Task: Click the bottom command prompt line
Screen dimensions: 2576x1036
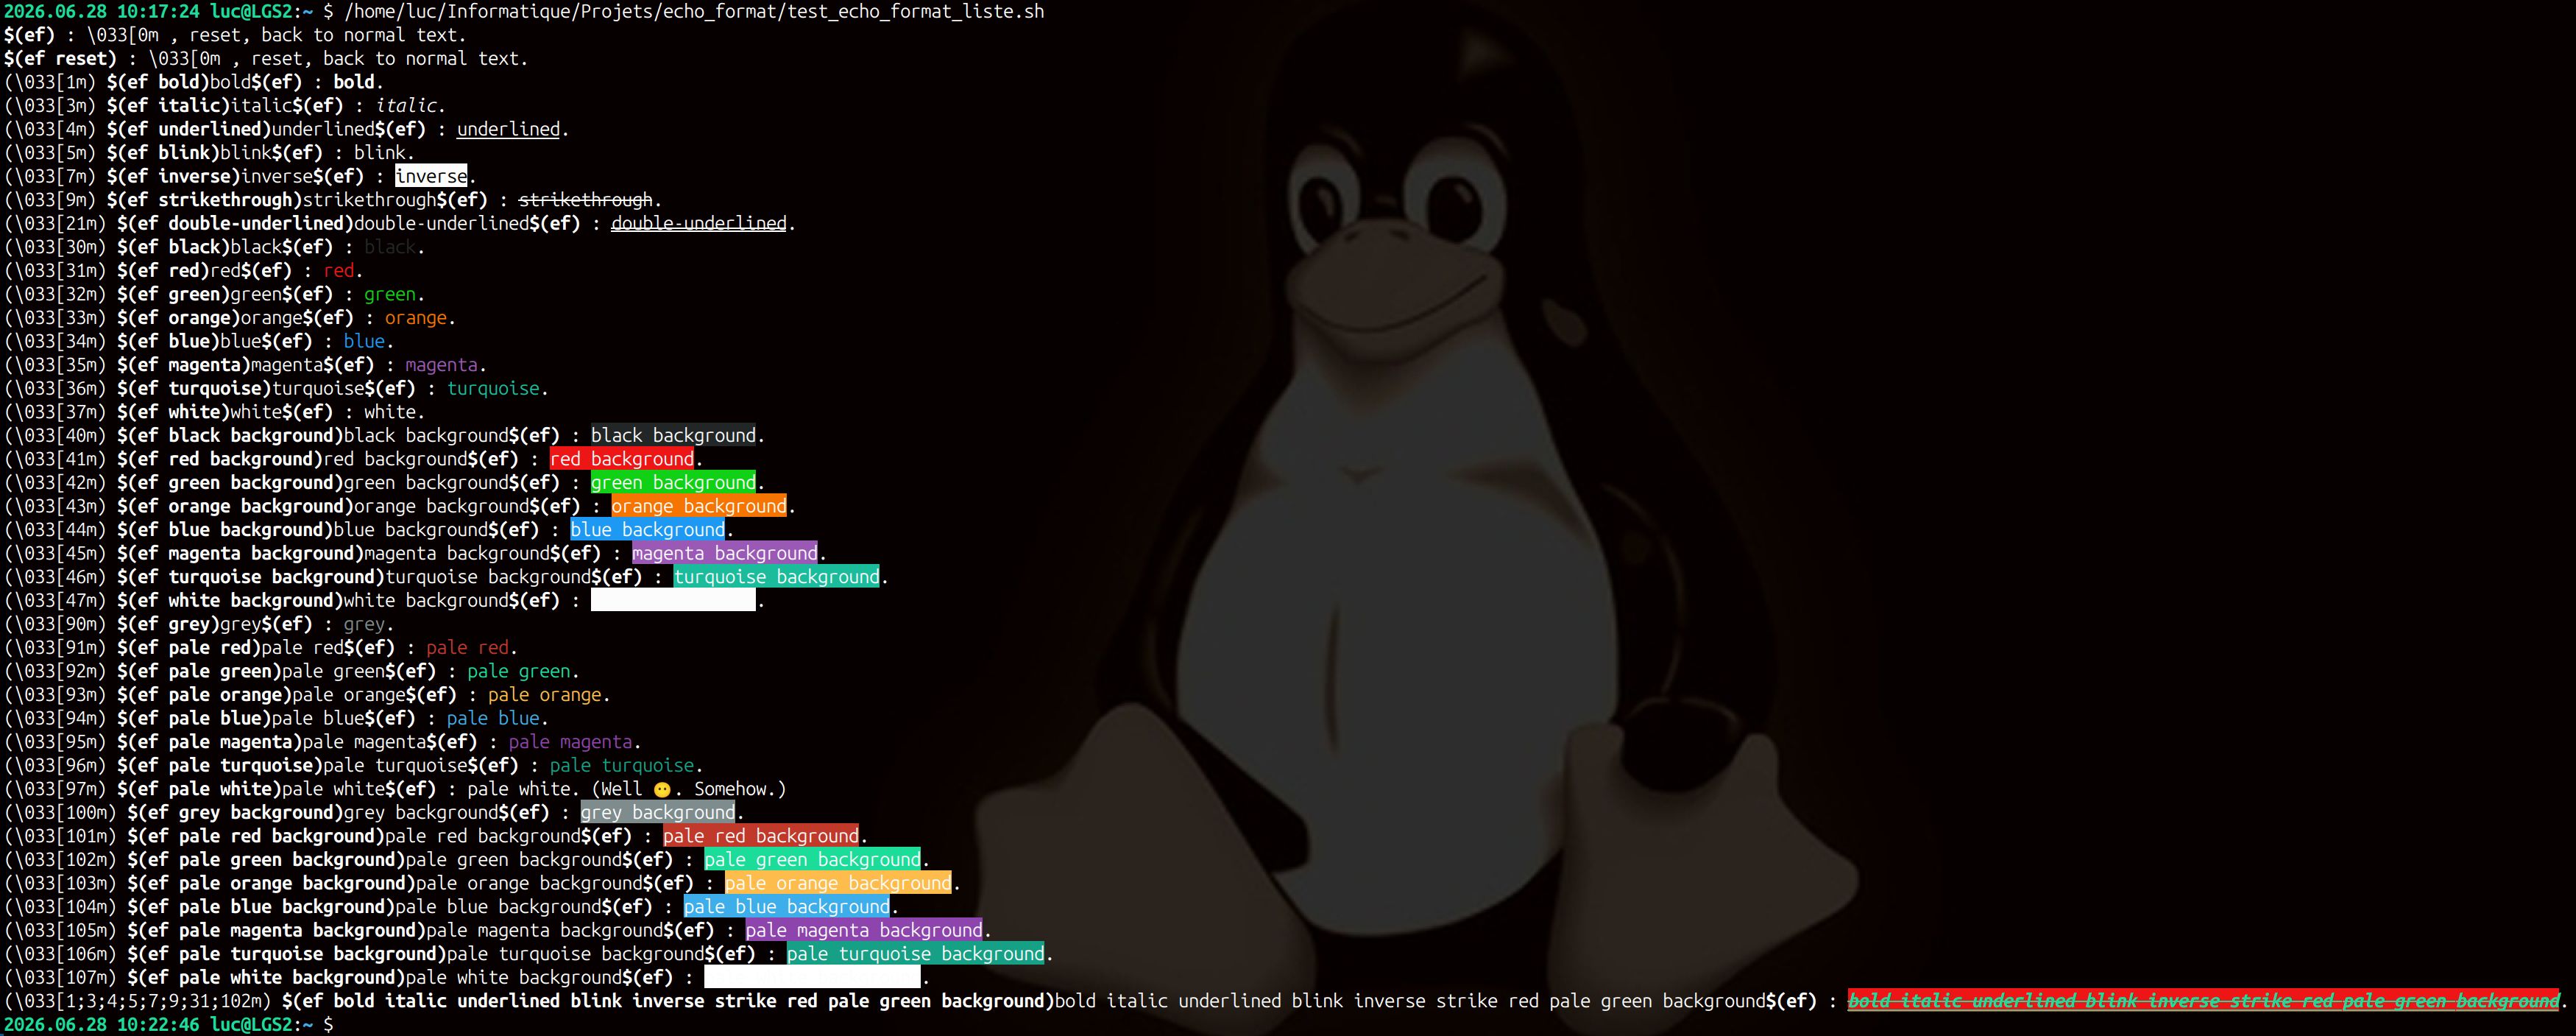Action: [x=168, y=1025]
